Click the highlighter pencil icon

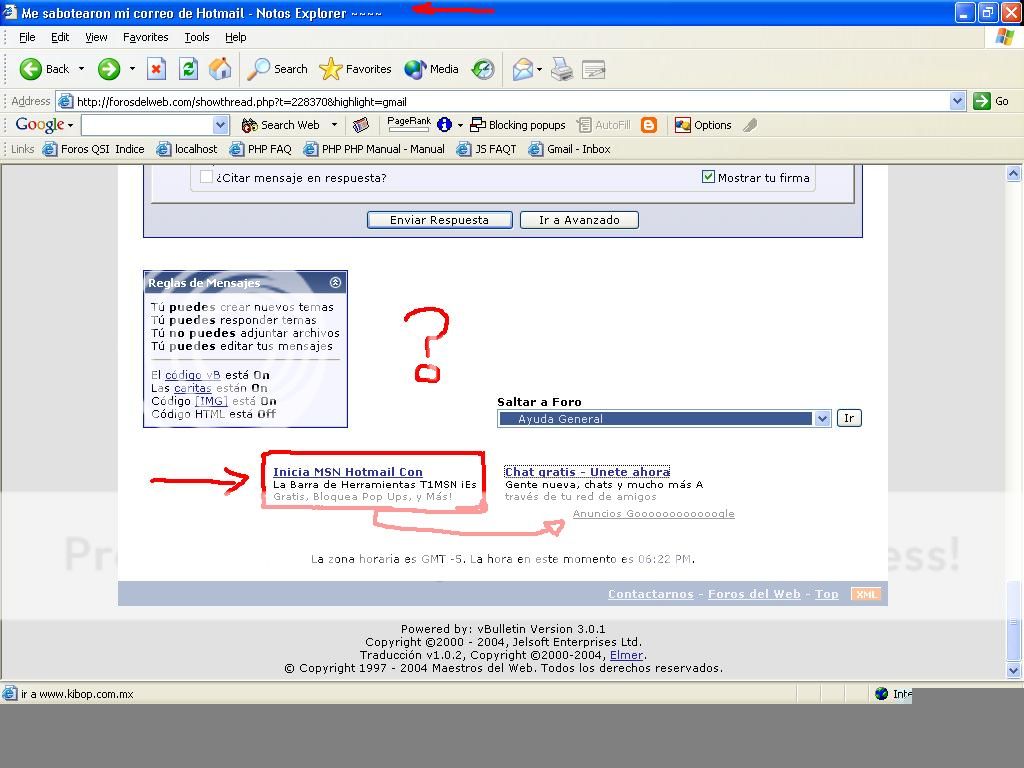[750, 125]
